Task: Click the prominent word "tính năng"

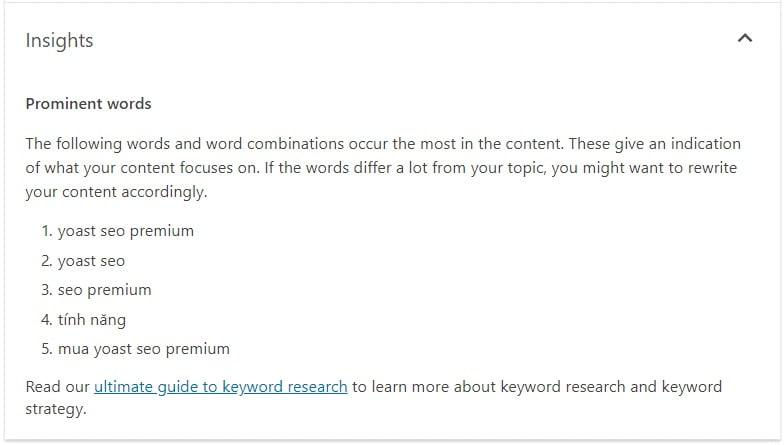Action: [91, 320]
